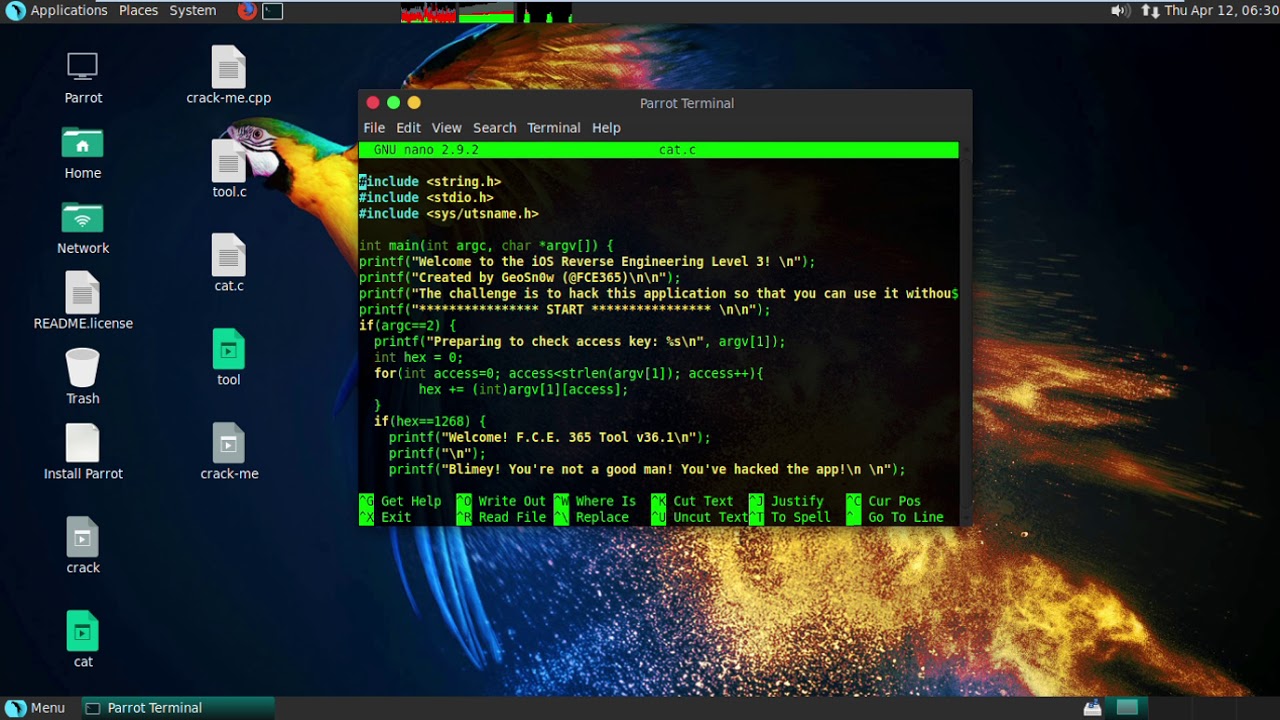Image resolution: width=1280 pixels, height=720 pixels.
Task: Open the Terminal menu in the menu bar
Action: [554, 128]
